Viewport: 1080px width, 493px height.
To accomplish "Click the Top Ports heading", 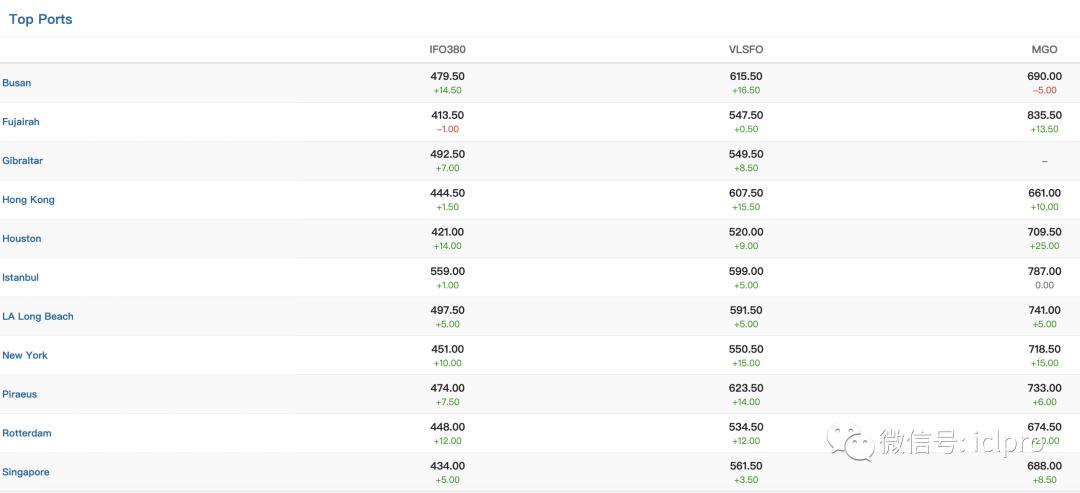I will [x=41, y=19].
